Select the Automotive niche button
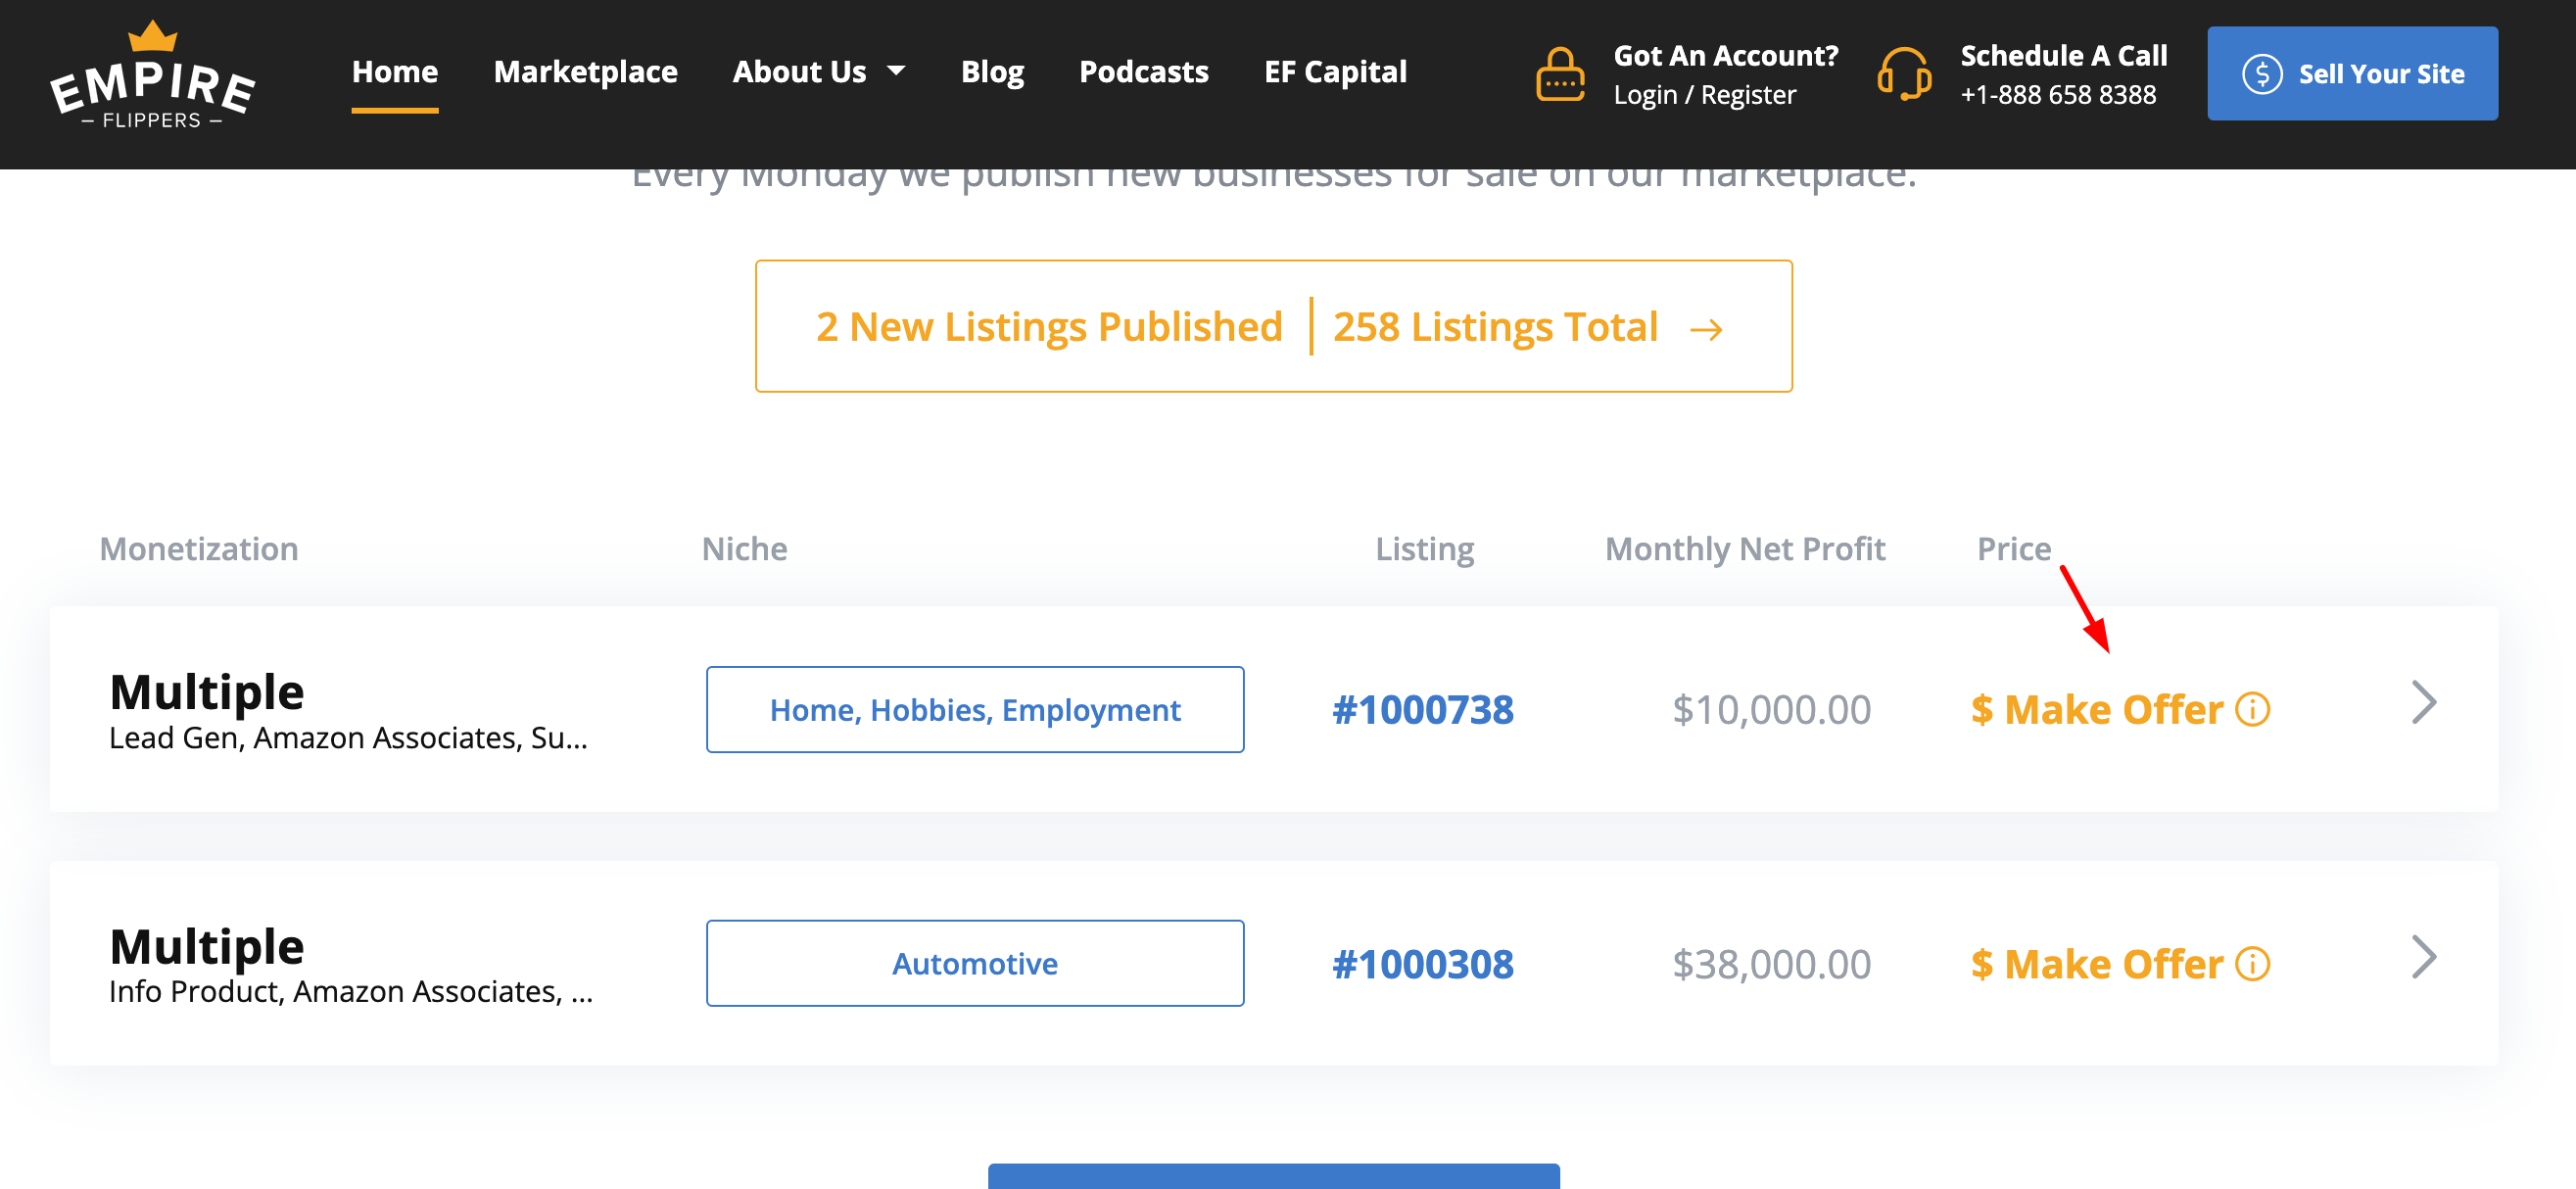This screenshot has width=2576, height=1189. click(975, 964)
